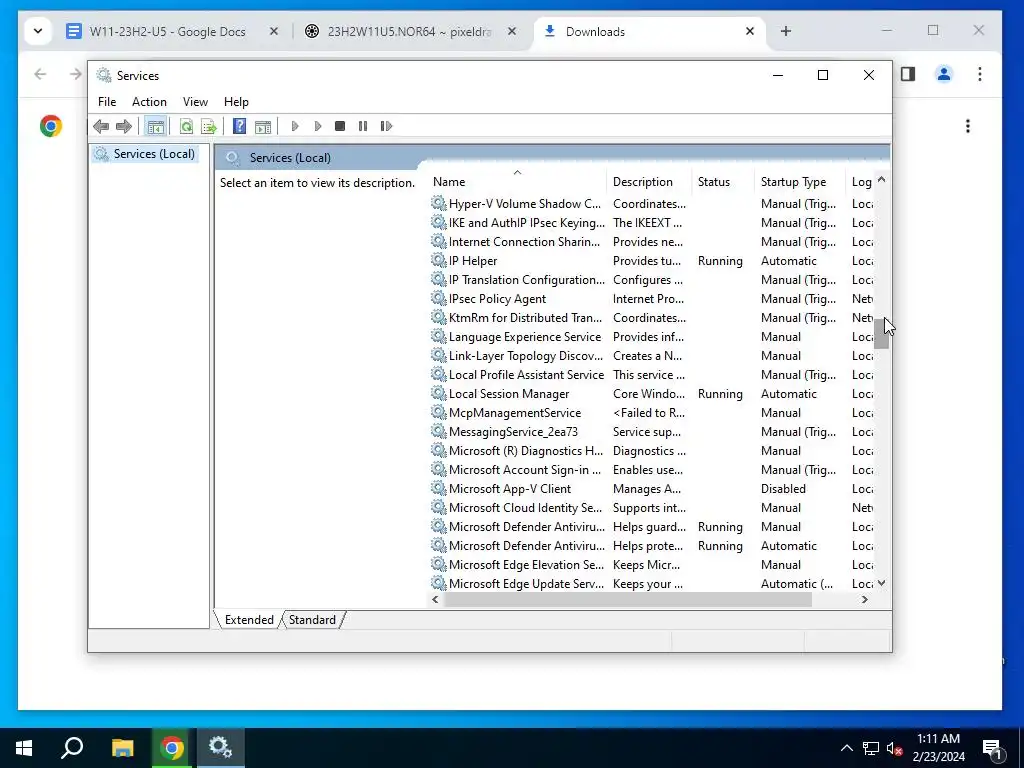Select Microsoft Edge Elevation Service row
The image size is (1024, 768).
tap(652, 565)
